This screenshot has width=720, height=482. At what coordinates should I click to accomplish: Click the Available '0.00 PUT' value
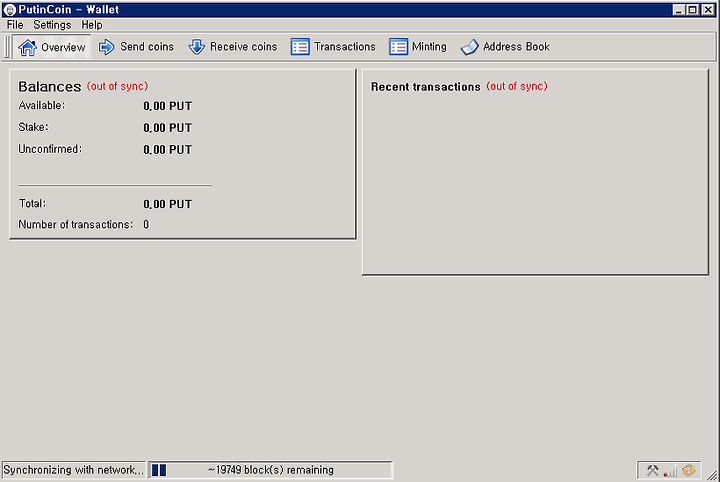pos(168,106)
